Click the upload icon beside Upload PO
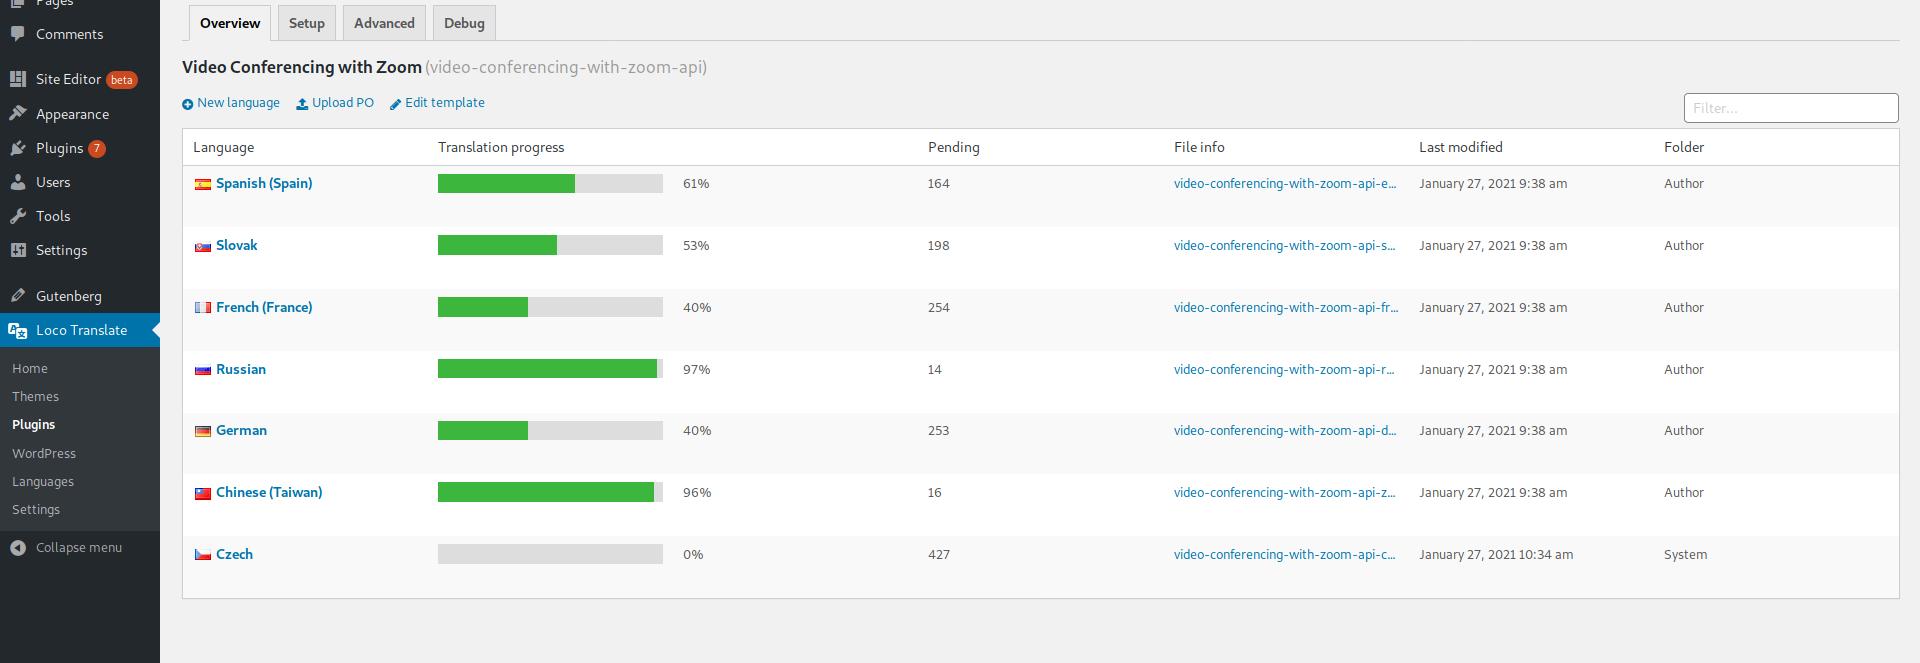 pos(302,104)
